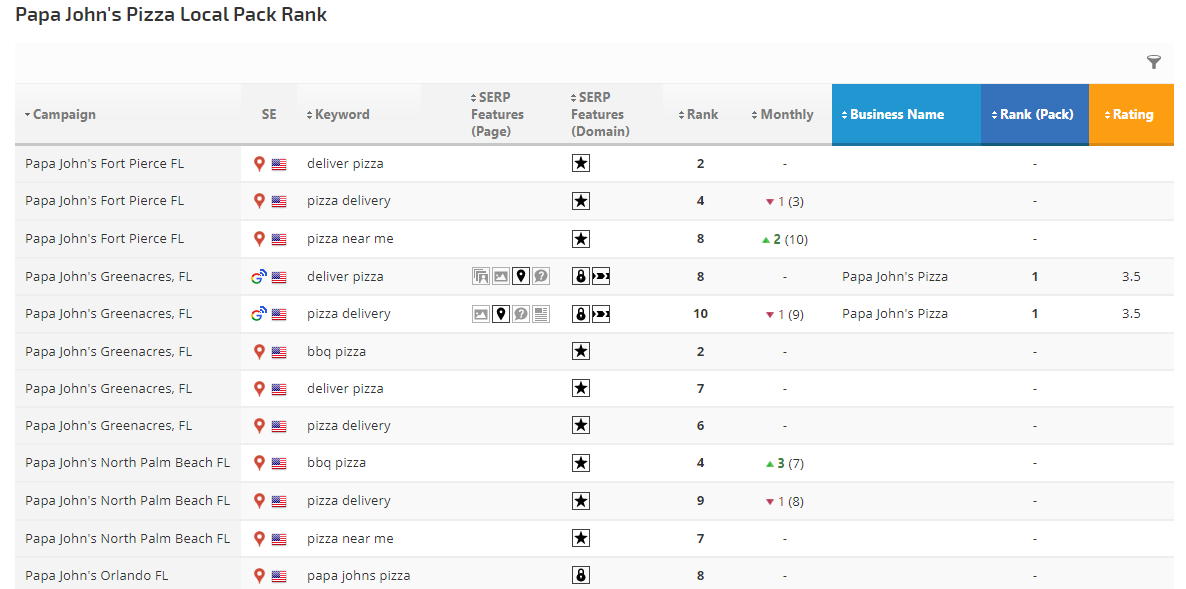The height and width of the screenshot is (589, 1186).
Task: Click star icon in North Palm Beach bbq pizza row
Action: (x=580, y=463)
